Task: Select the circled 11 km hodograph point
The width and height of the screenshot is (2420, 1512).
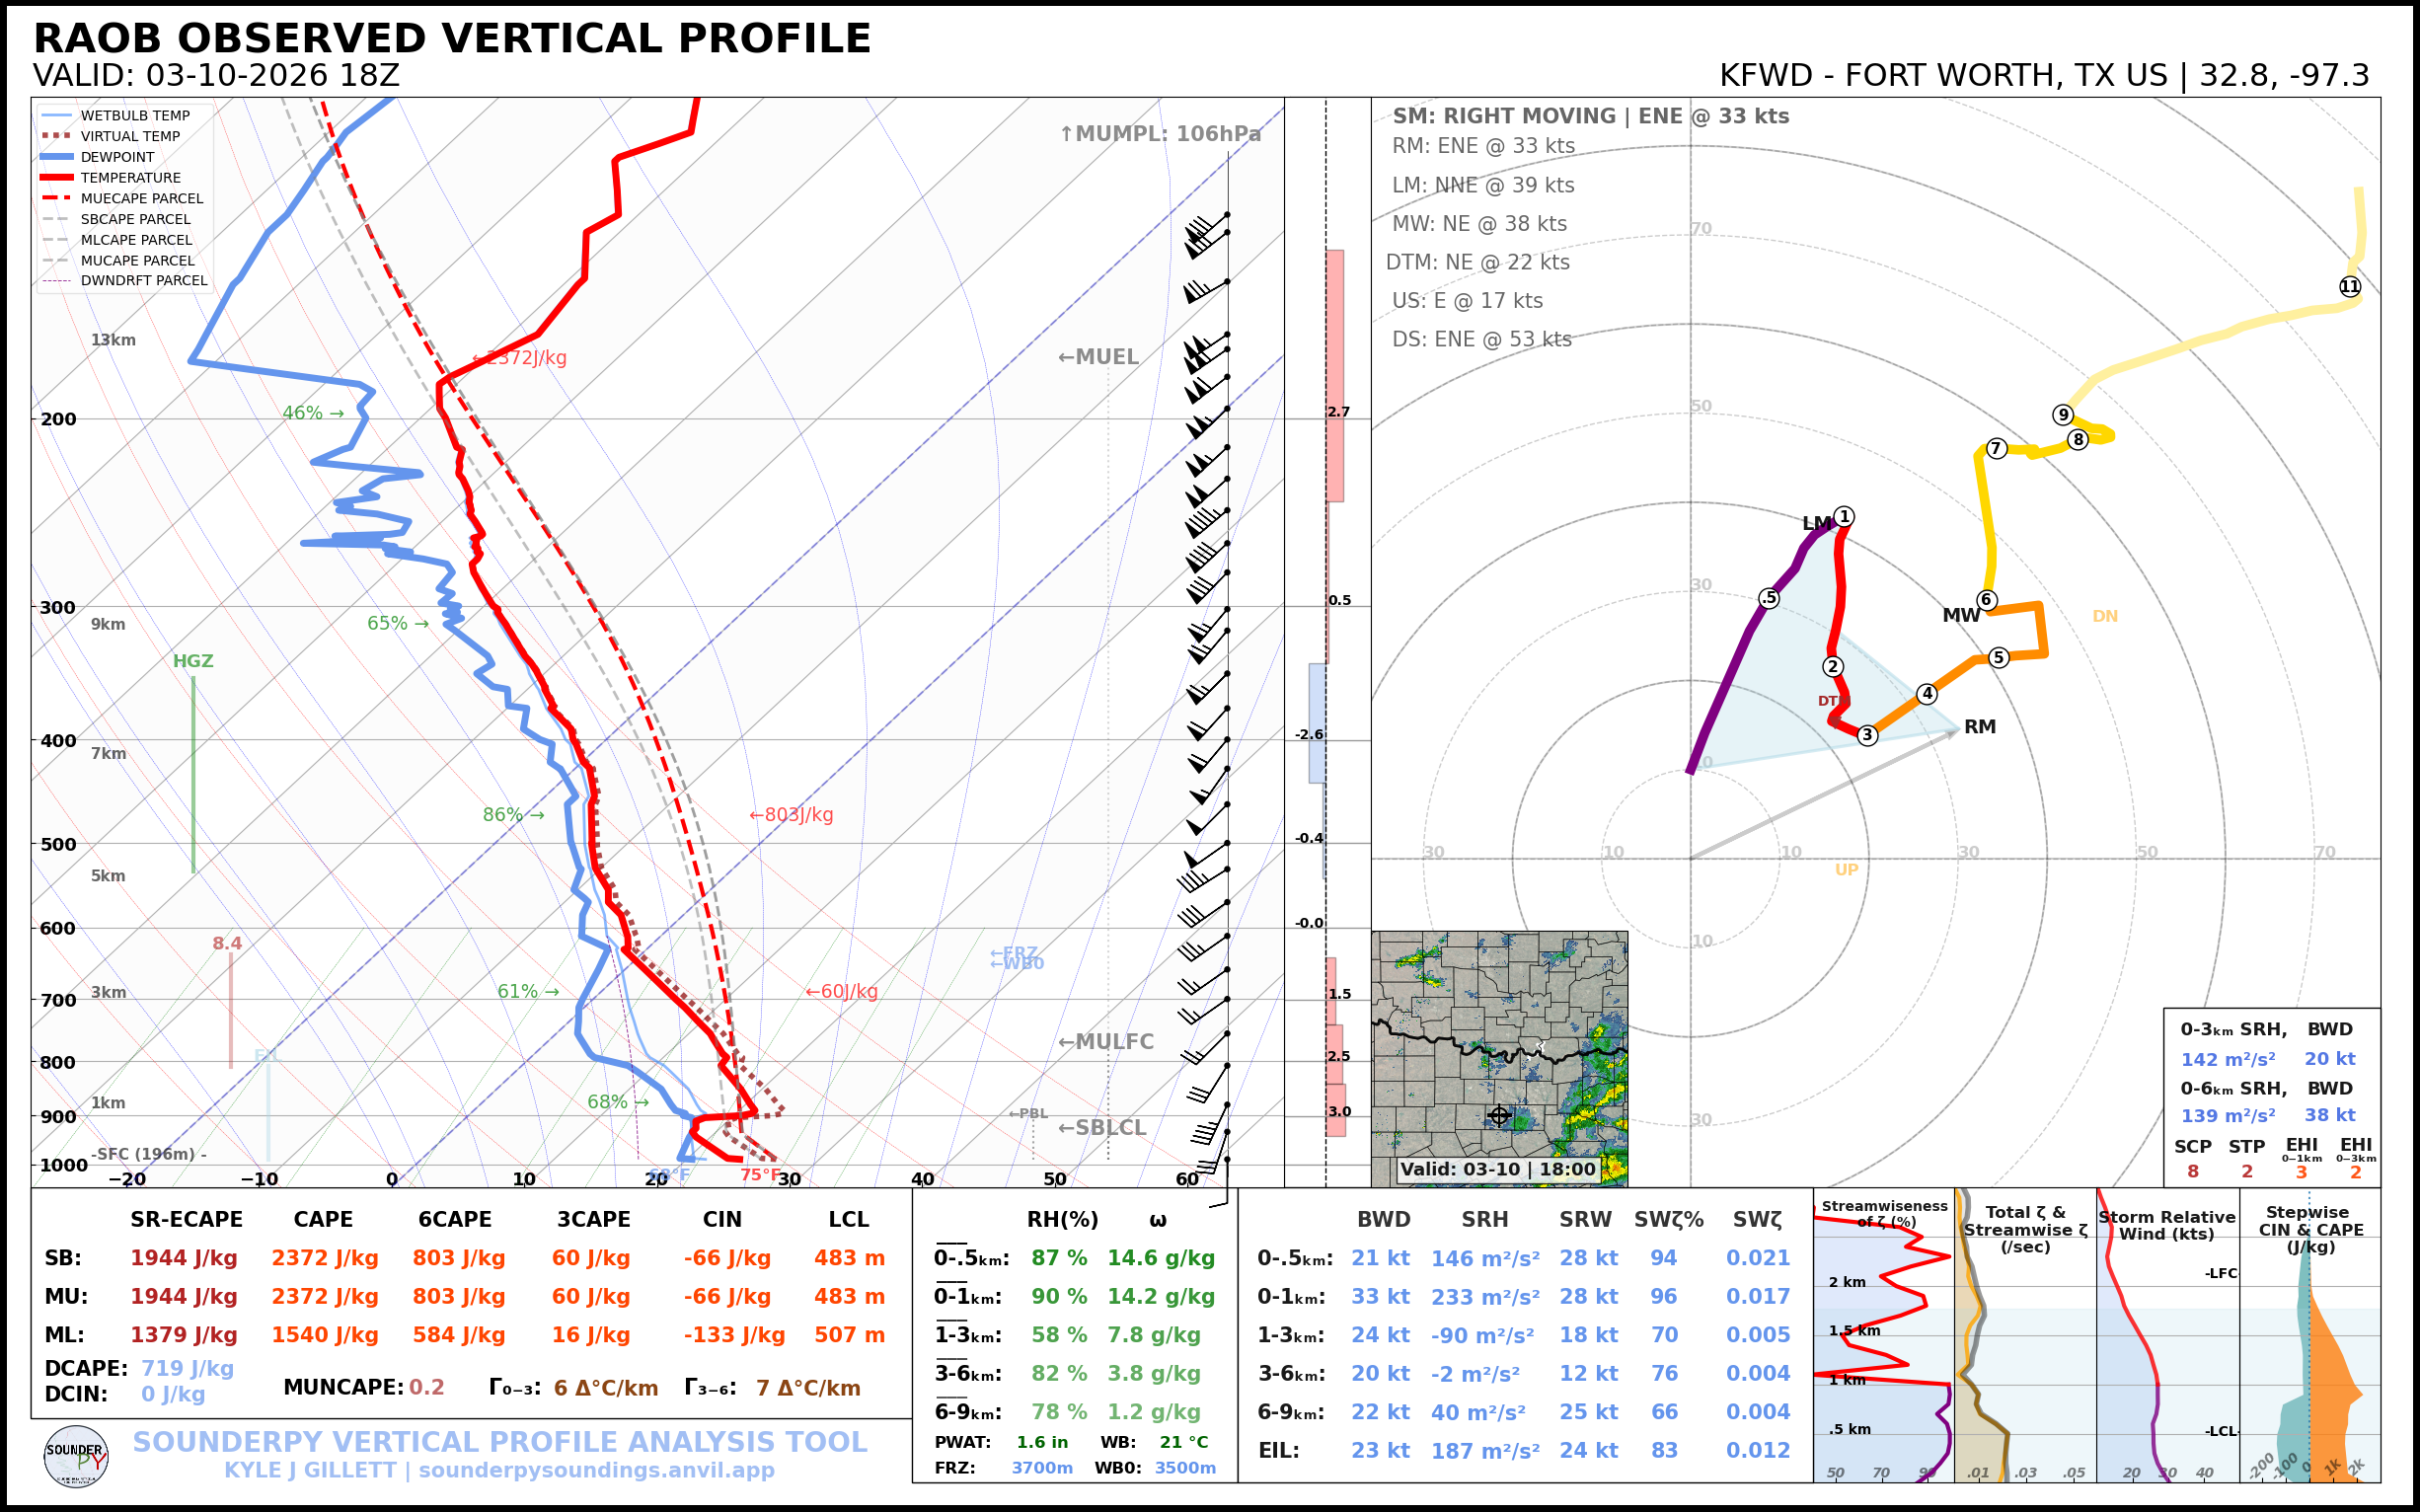Action: (x=2349, y=287)
